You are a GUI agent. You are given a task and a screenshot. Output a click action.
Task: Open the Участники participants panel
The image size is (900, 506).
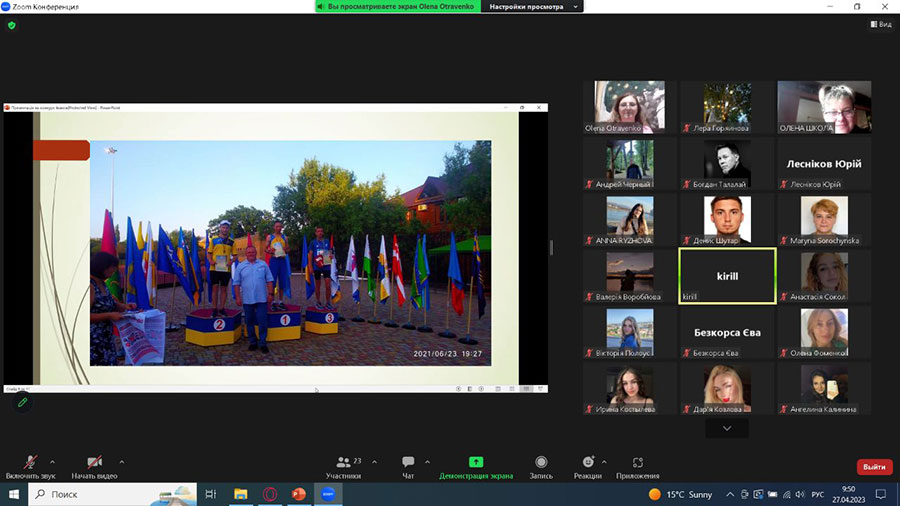pyautogui.click(x=343, y=465)
